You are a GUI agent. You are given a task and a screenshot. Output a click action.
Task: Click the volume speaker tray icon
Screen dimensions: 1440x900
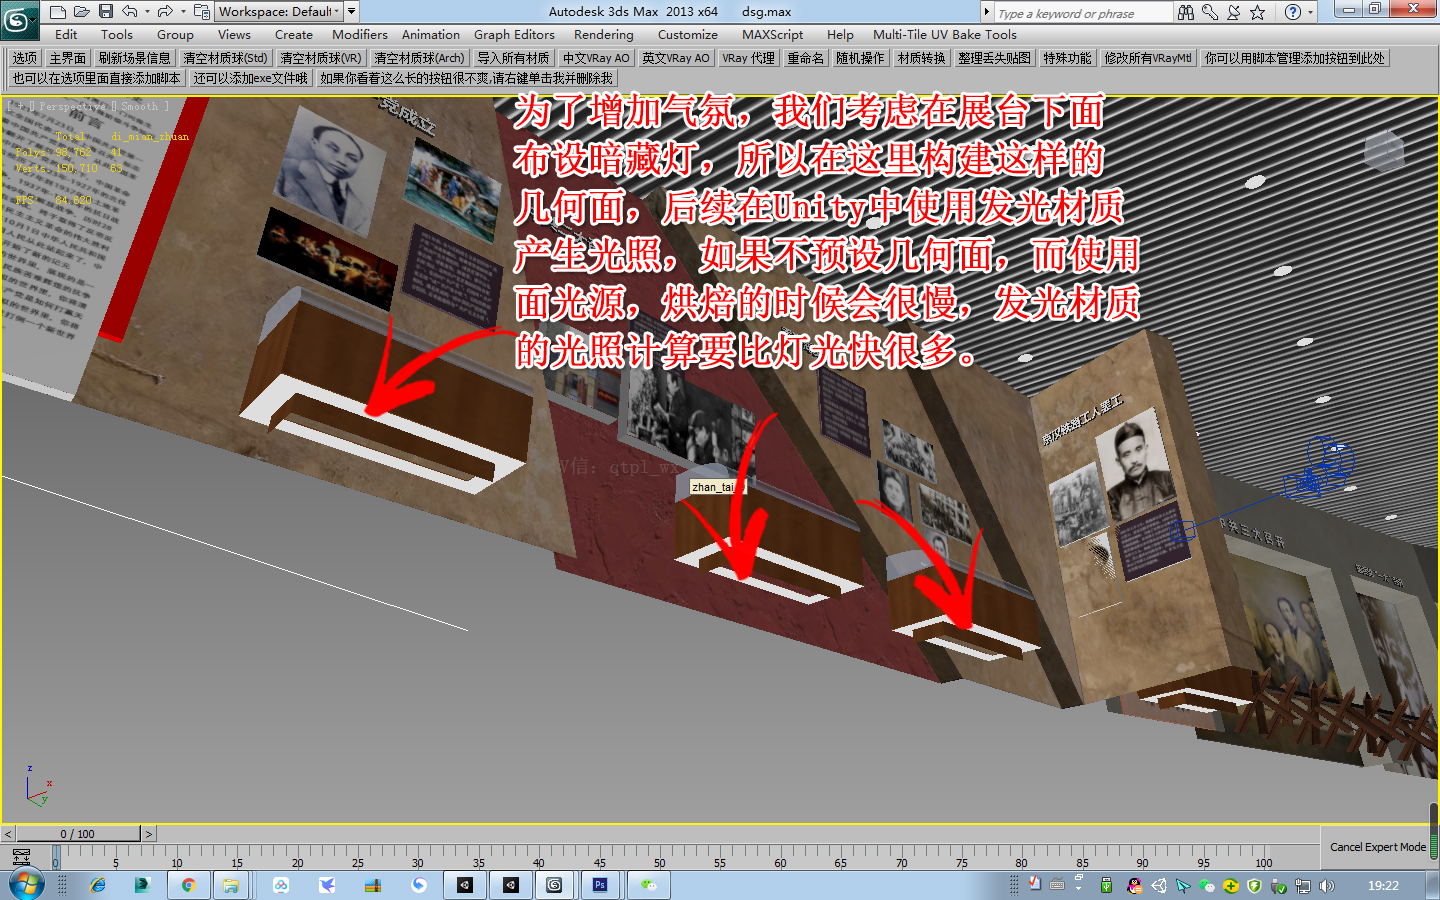1327,886
